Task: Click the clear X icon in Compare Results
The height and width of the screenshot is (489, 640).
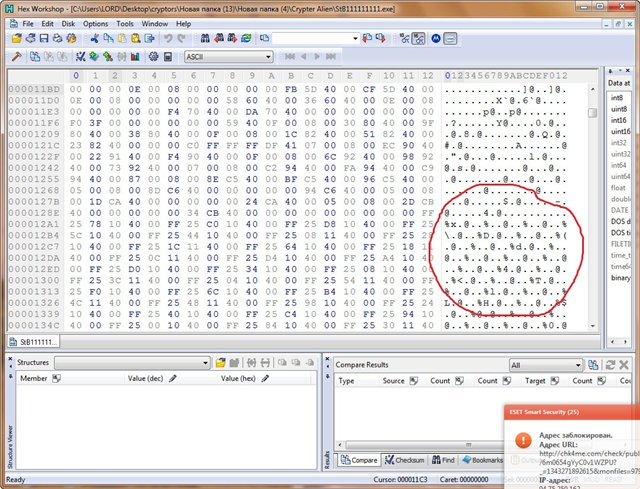Action: click(624, 365)
